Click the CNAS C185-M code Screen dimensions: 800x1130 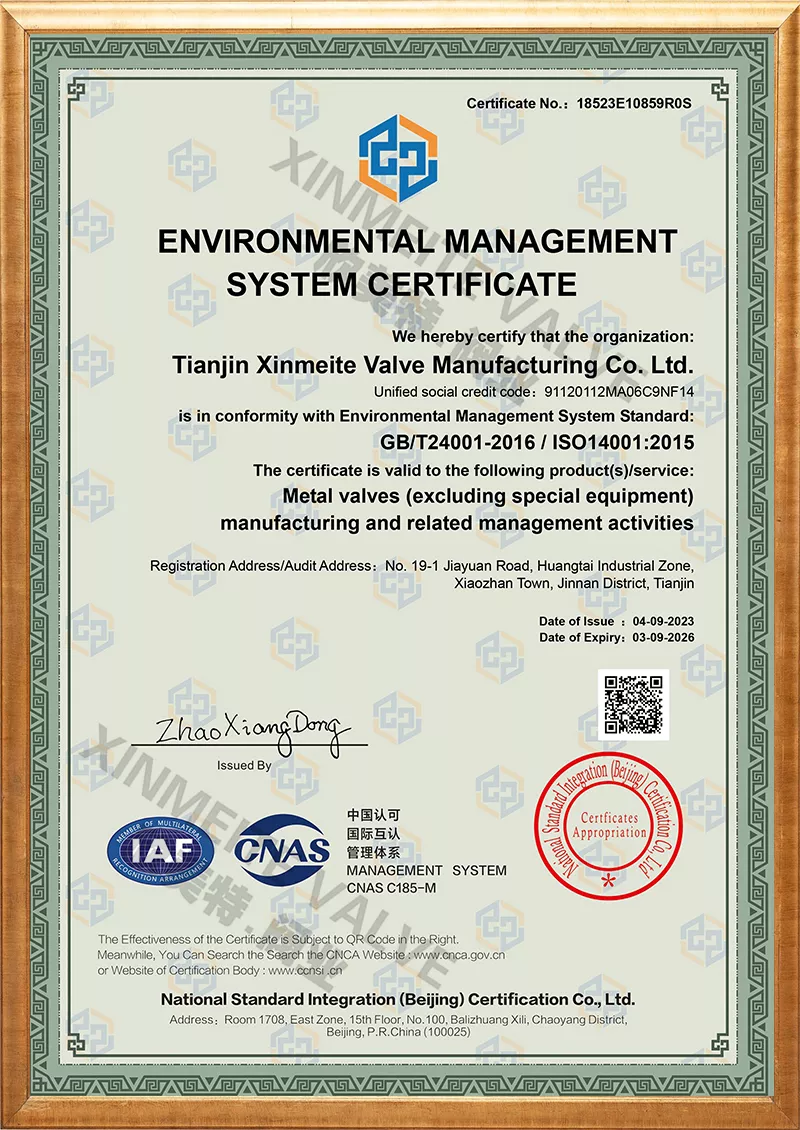(391, 889)
